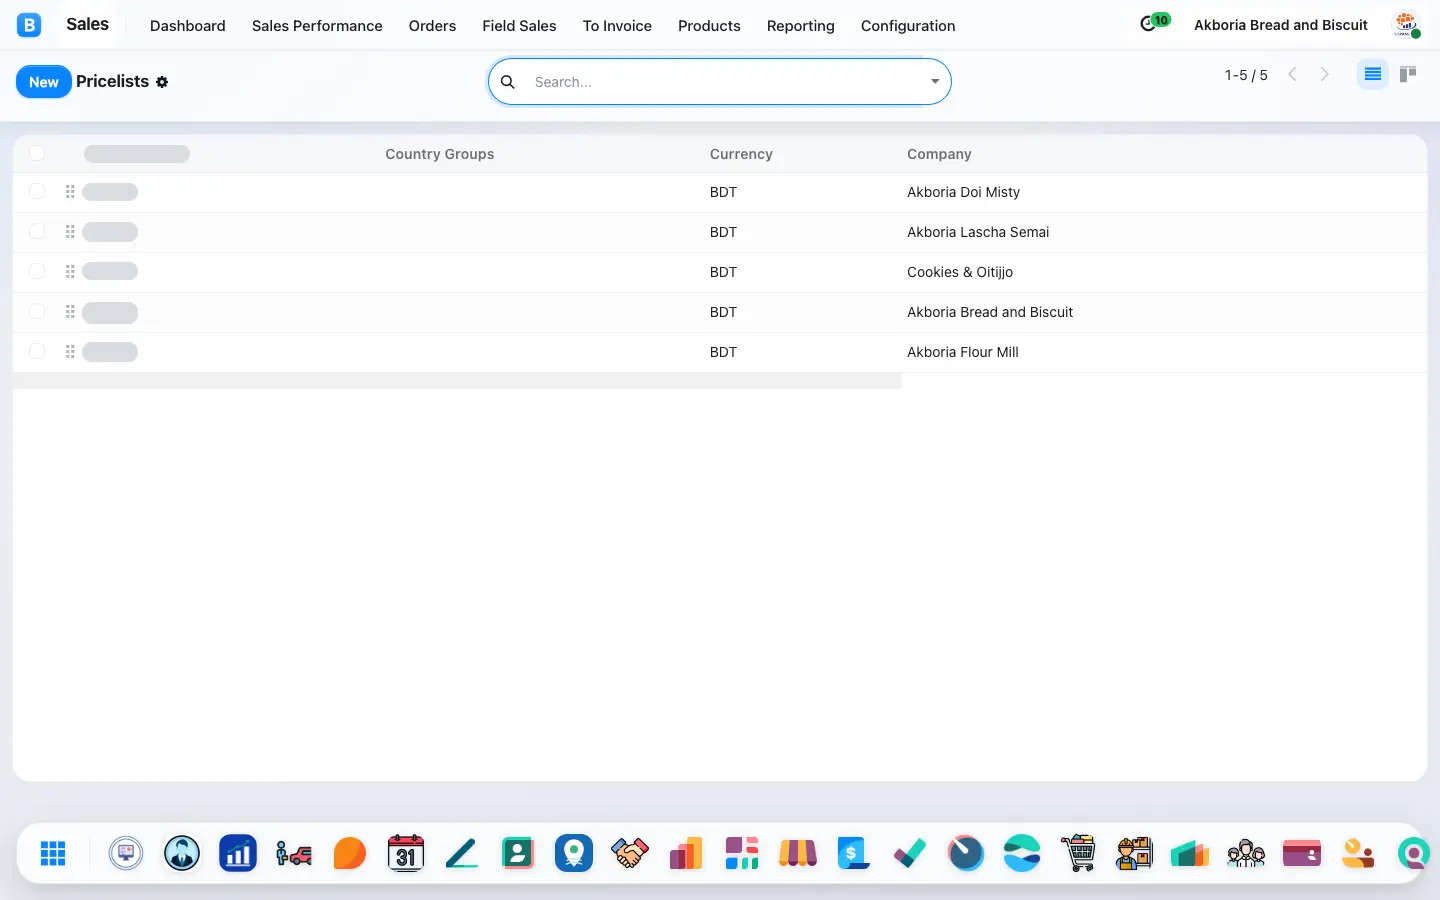This screenshot has width=1440, height=900.
Task: Check the Akboria Flour Mill row checkbox
Action: pos(37,351)
